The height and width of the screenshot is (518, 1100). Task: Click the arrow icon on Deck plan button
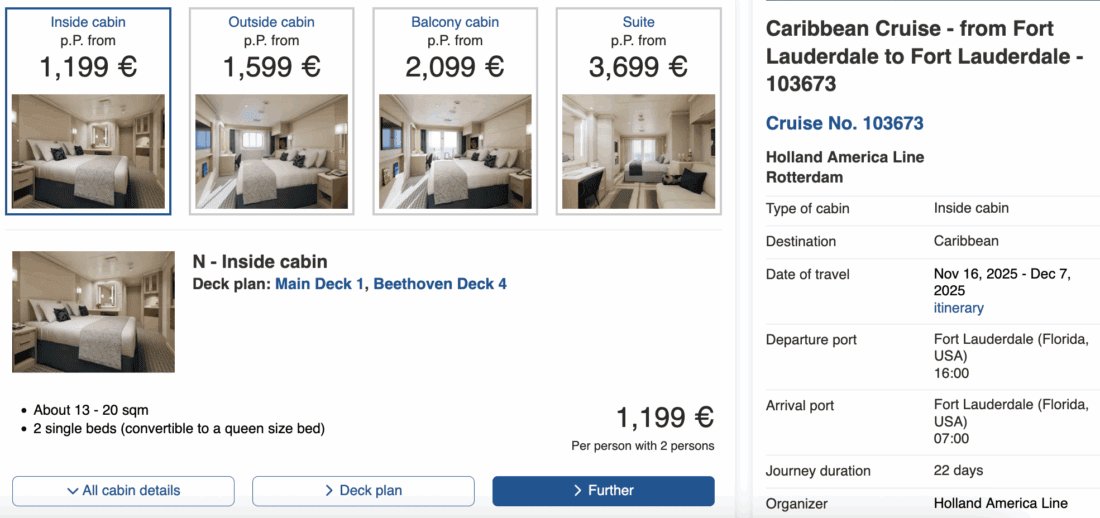pyautogui.click(x=329, y=491)
